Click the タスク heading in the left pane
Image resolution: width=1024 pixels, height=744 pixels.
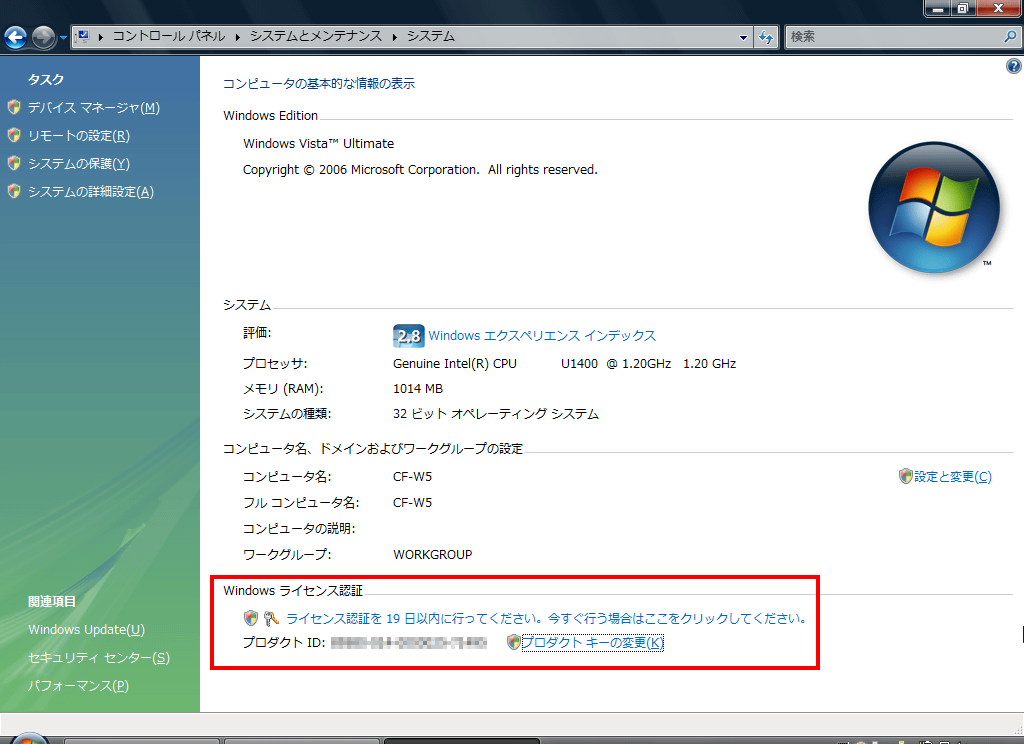(46, 80)
